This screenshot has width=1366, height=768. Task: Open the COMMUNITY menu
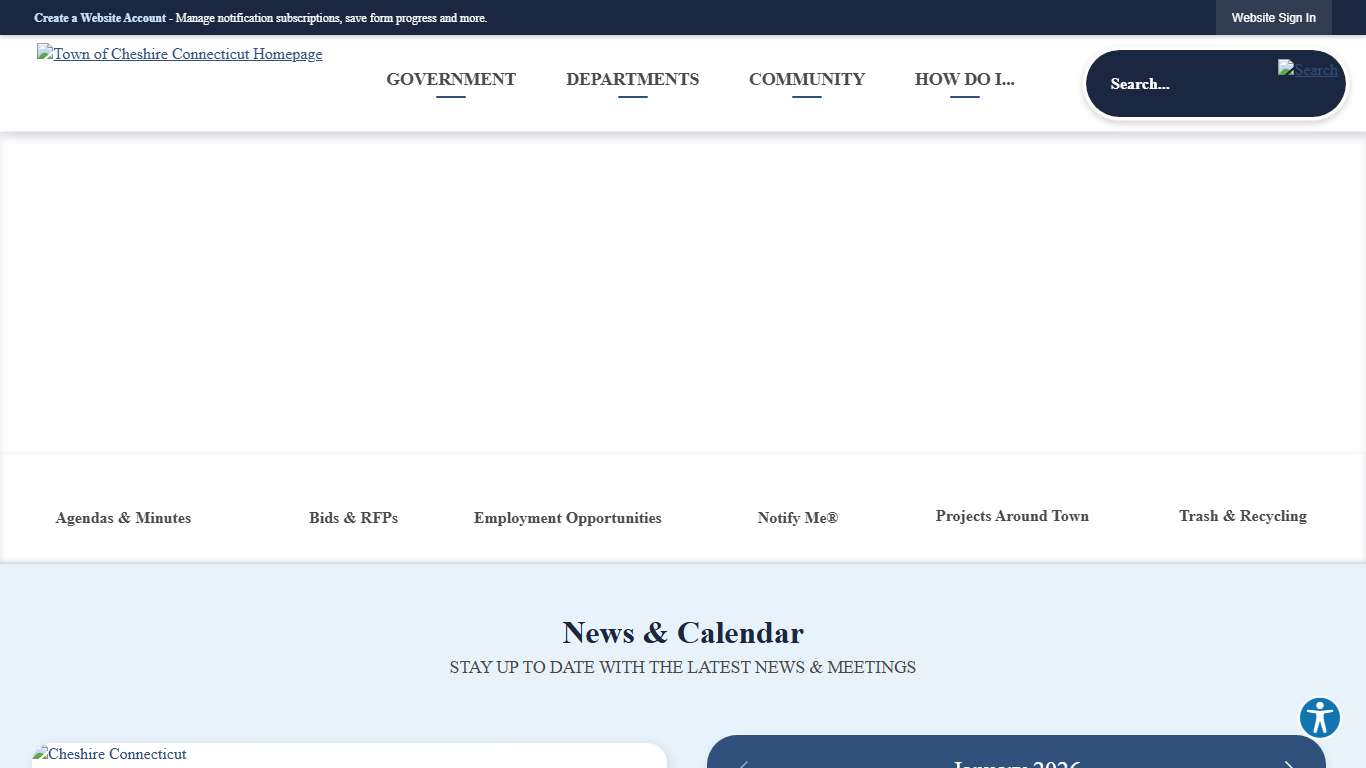click(806, 79)
